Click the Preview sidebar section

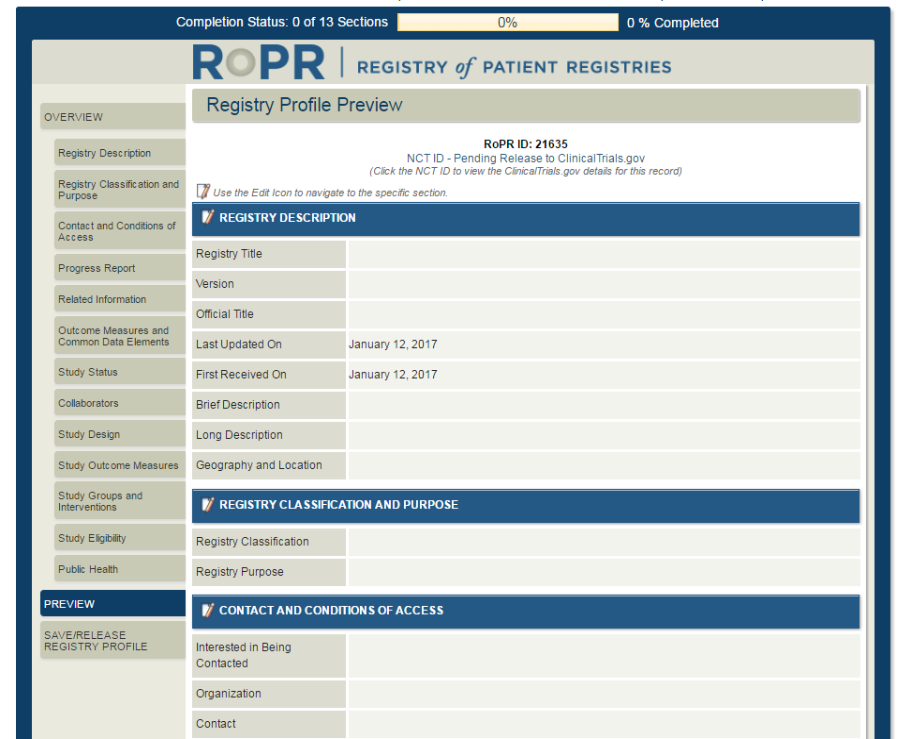click(x=113, y=603)
